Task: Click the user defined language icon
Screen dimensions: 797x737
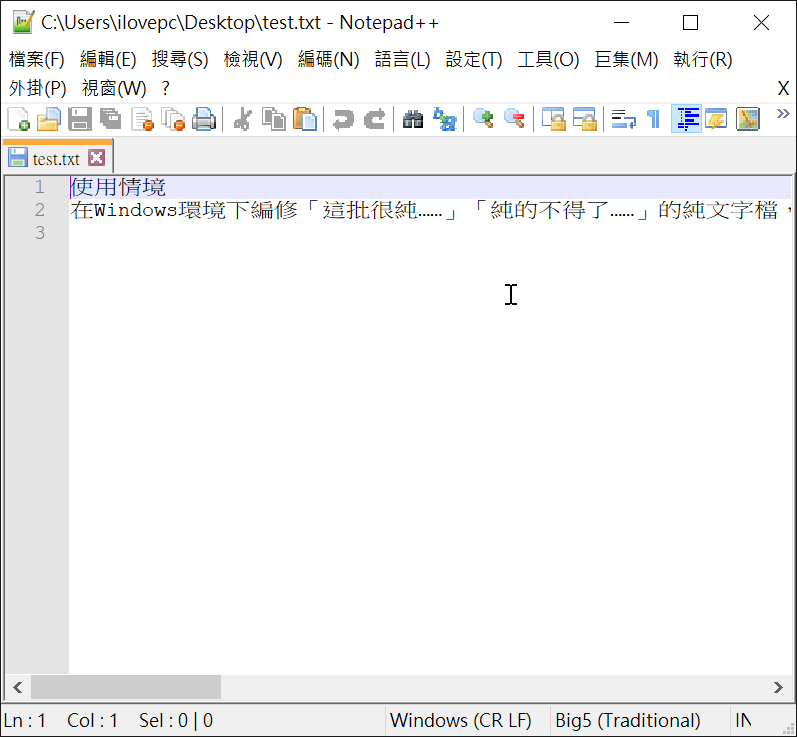Action: [x=716, y=119]
